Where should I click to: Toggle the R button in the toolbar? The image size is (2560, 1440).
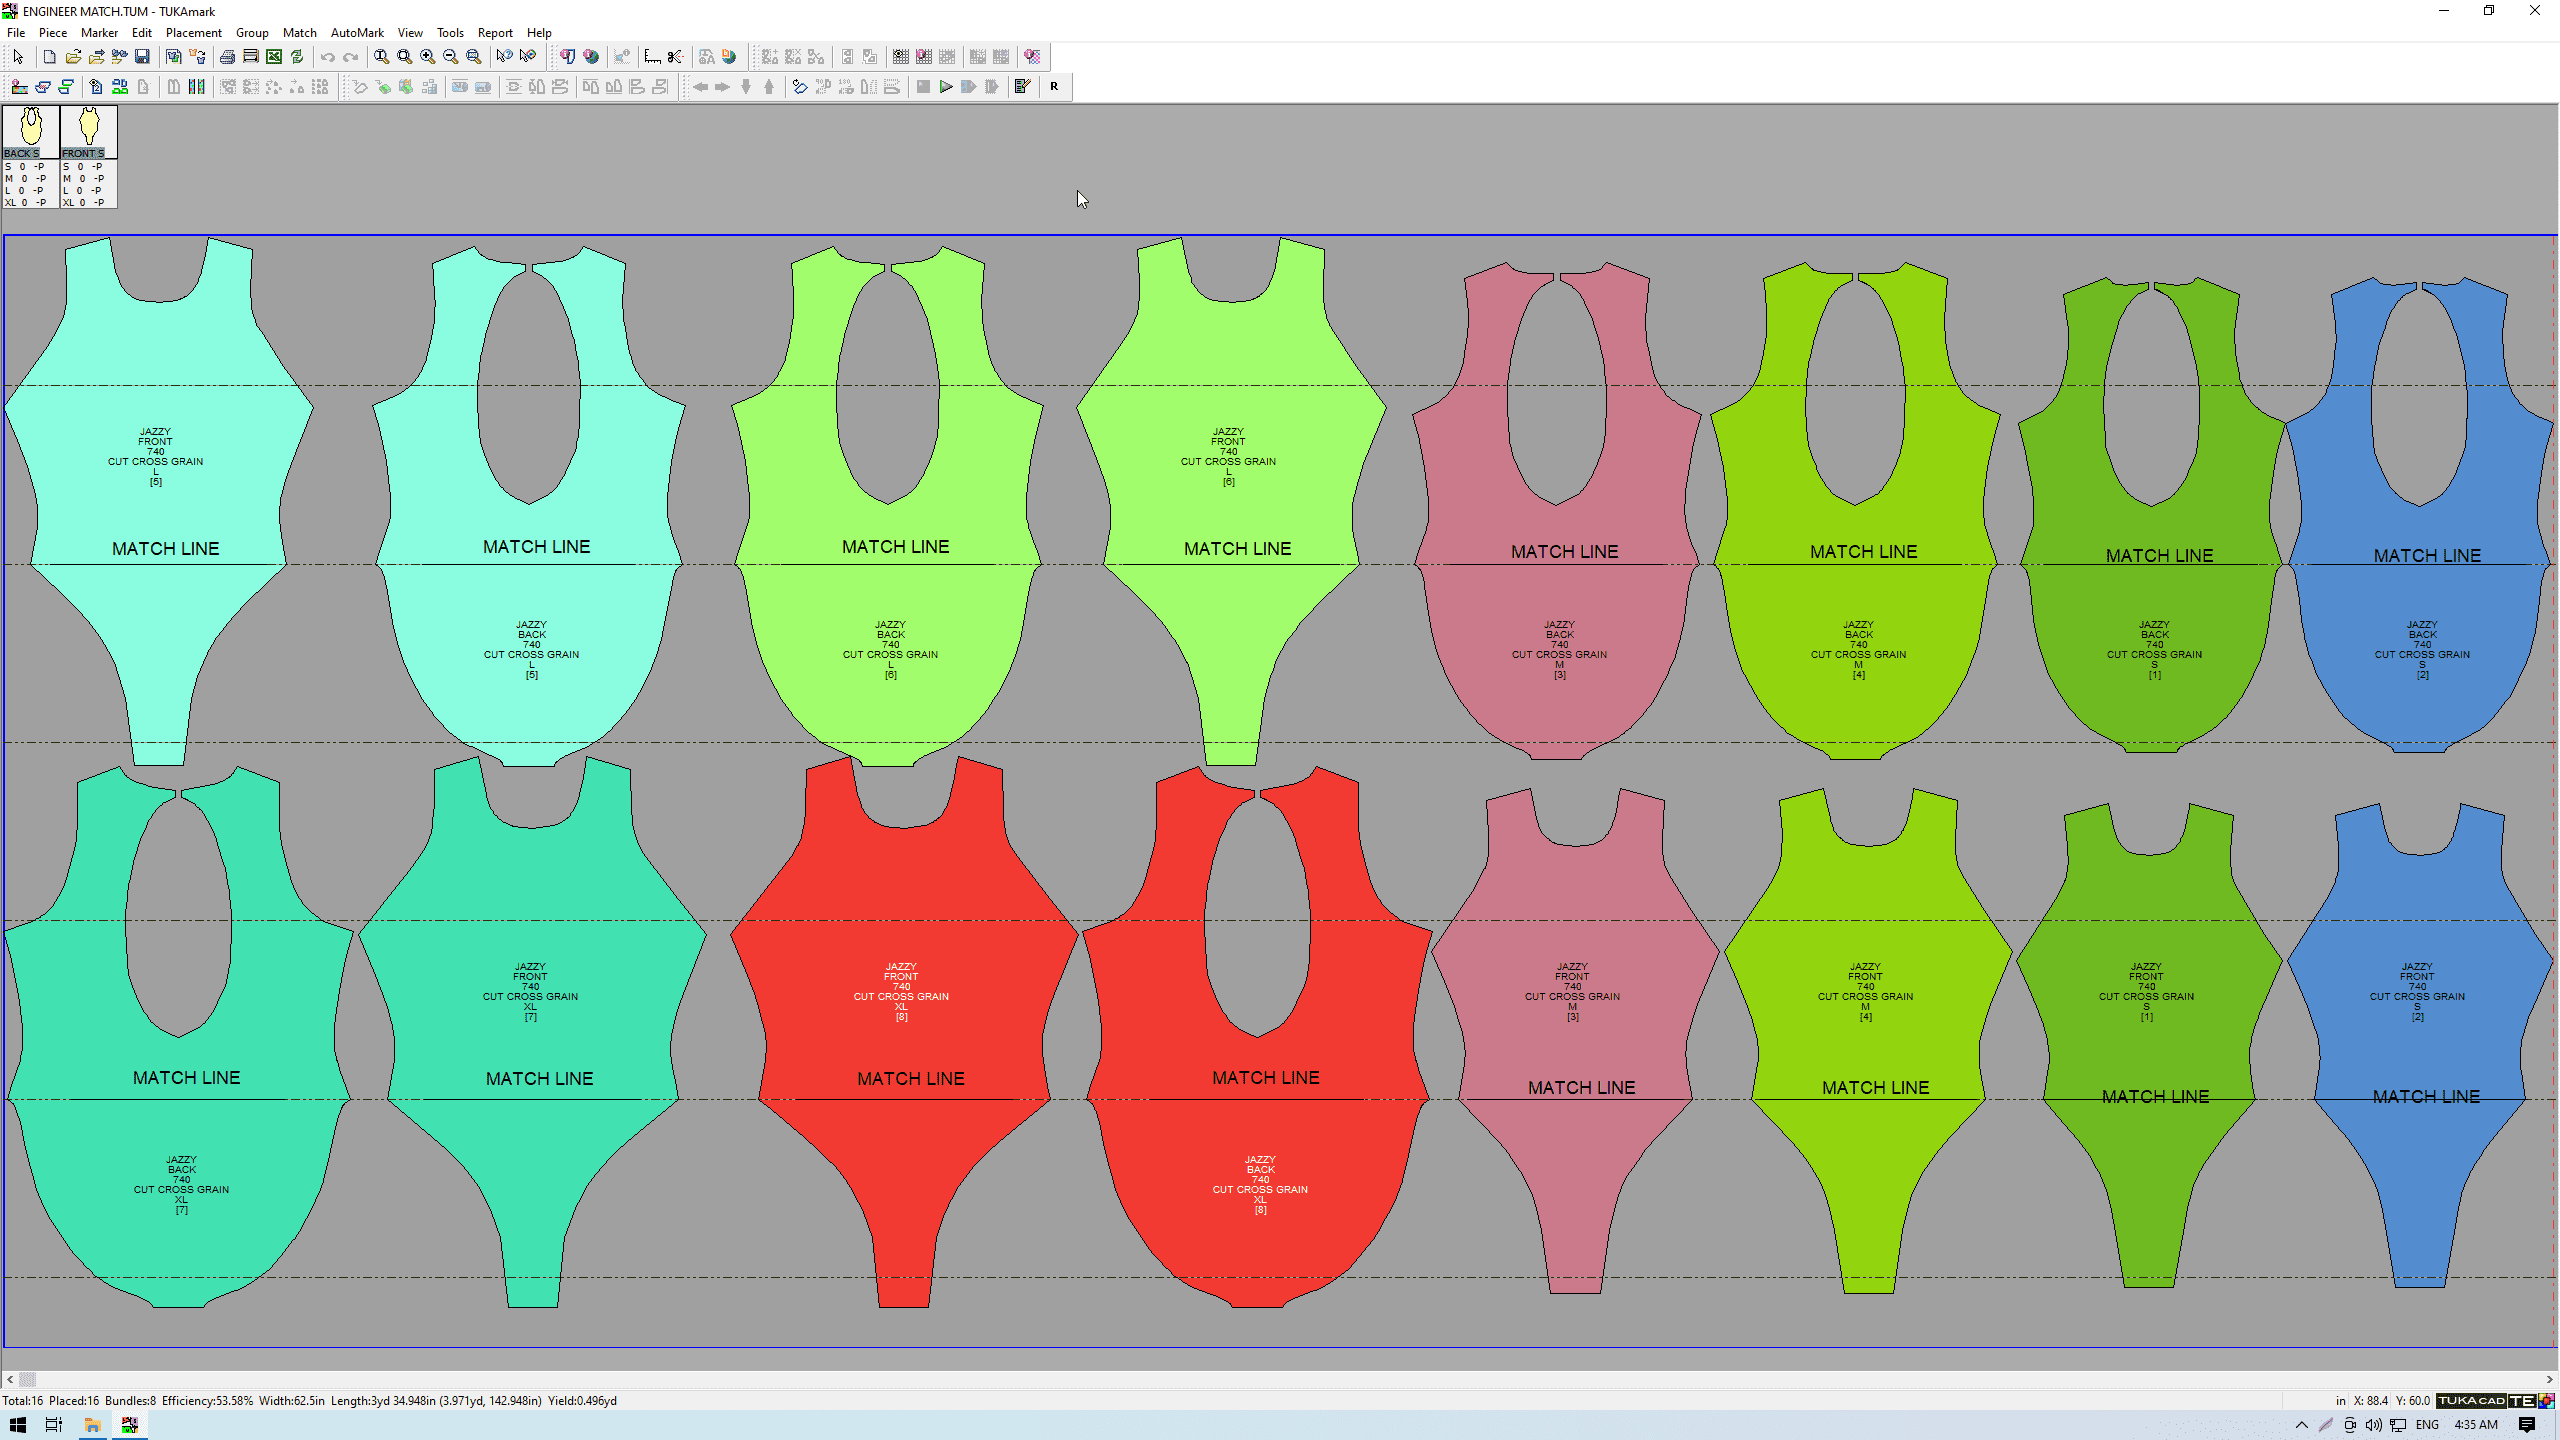pos(1054,87)
